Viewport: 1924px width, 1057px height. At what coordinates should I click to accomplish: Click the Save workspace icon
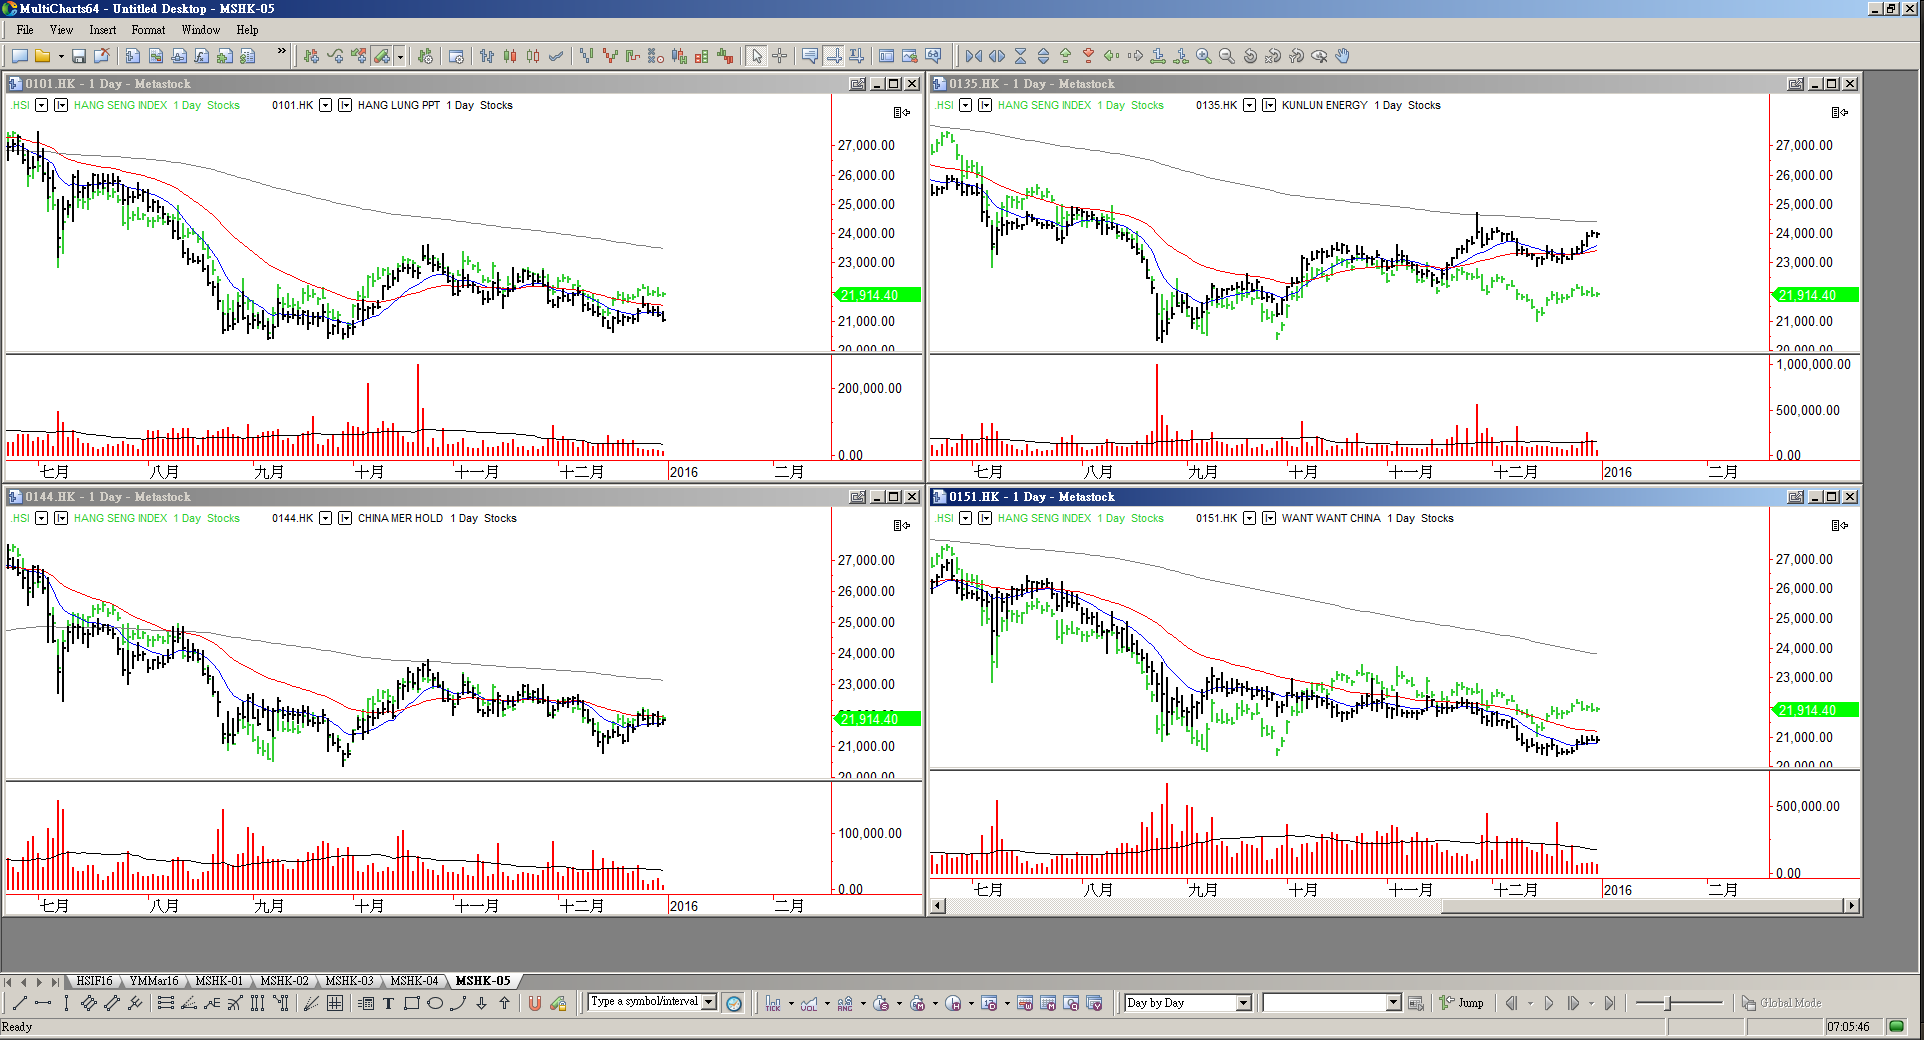click(x=79, y=56)
